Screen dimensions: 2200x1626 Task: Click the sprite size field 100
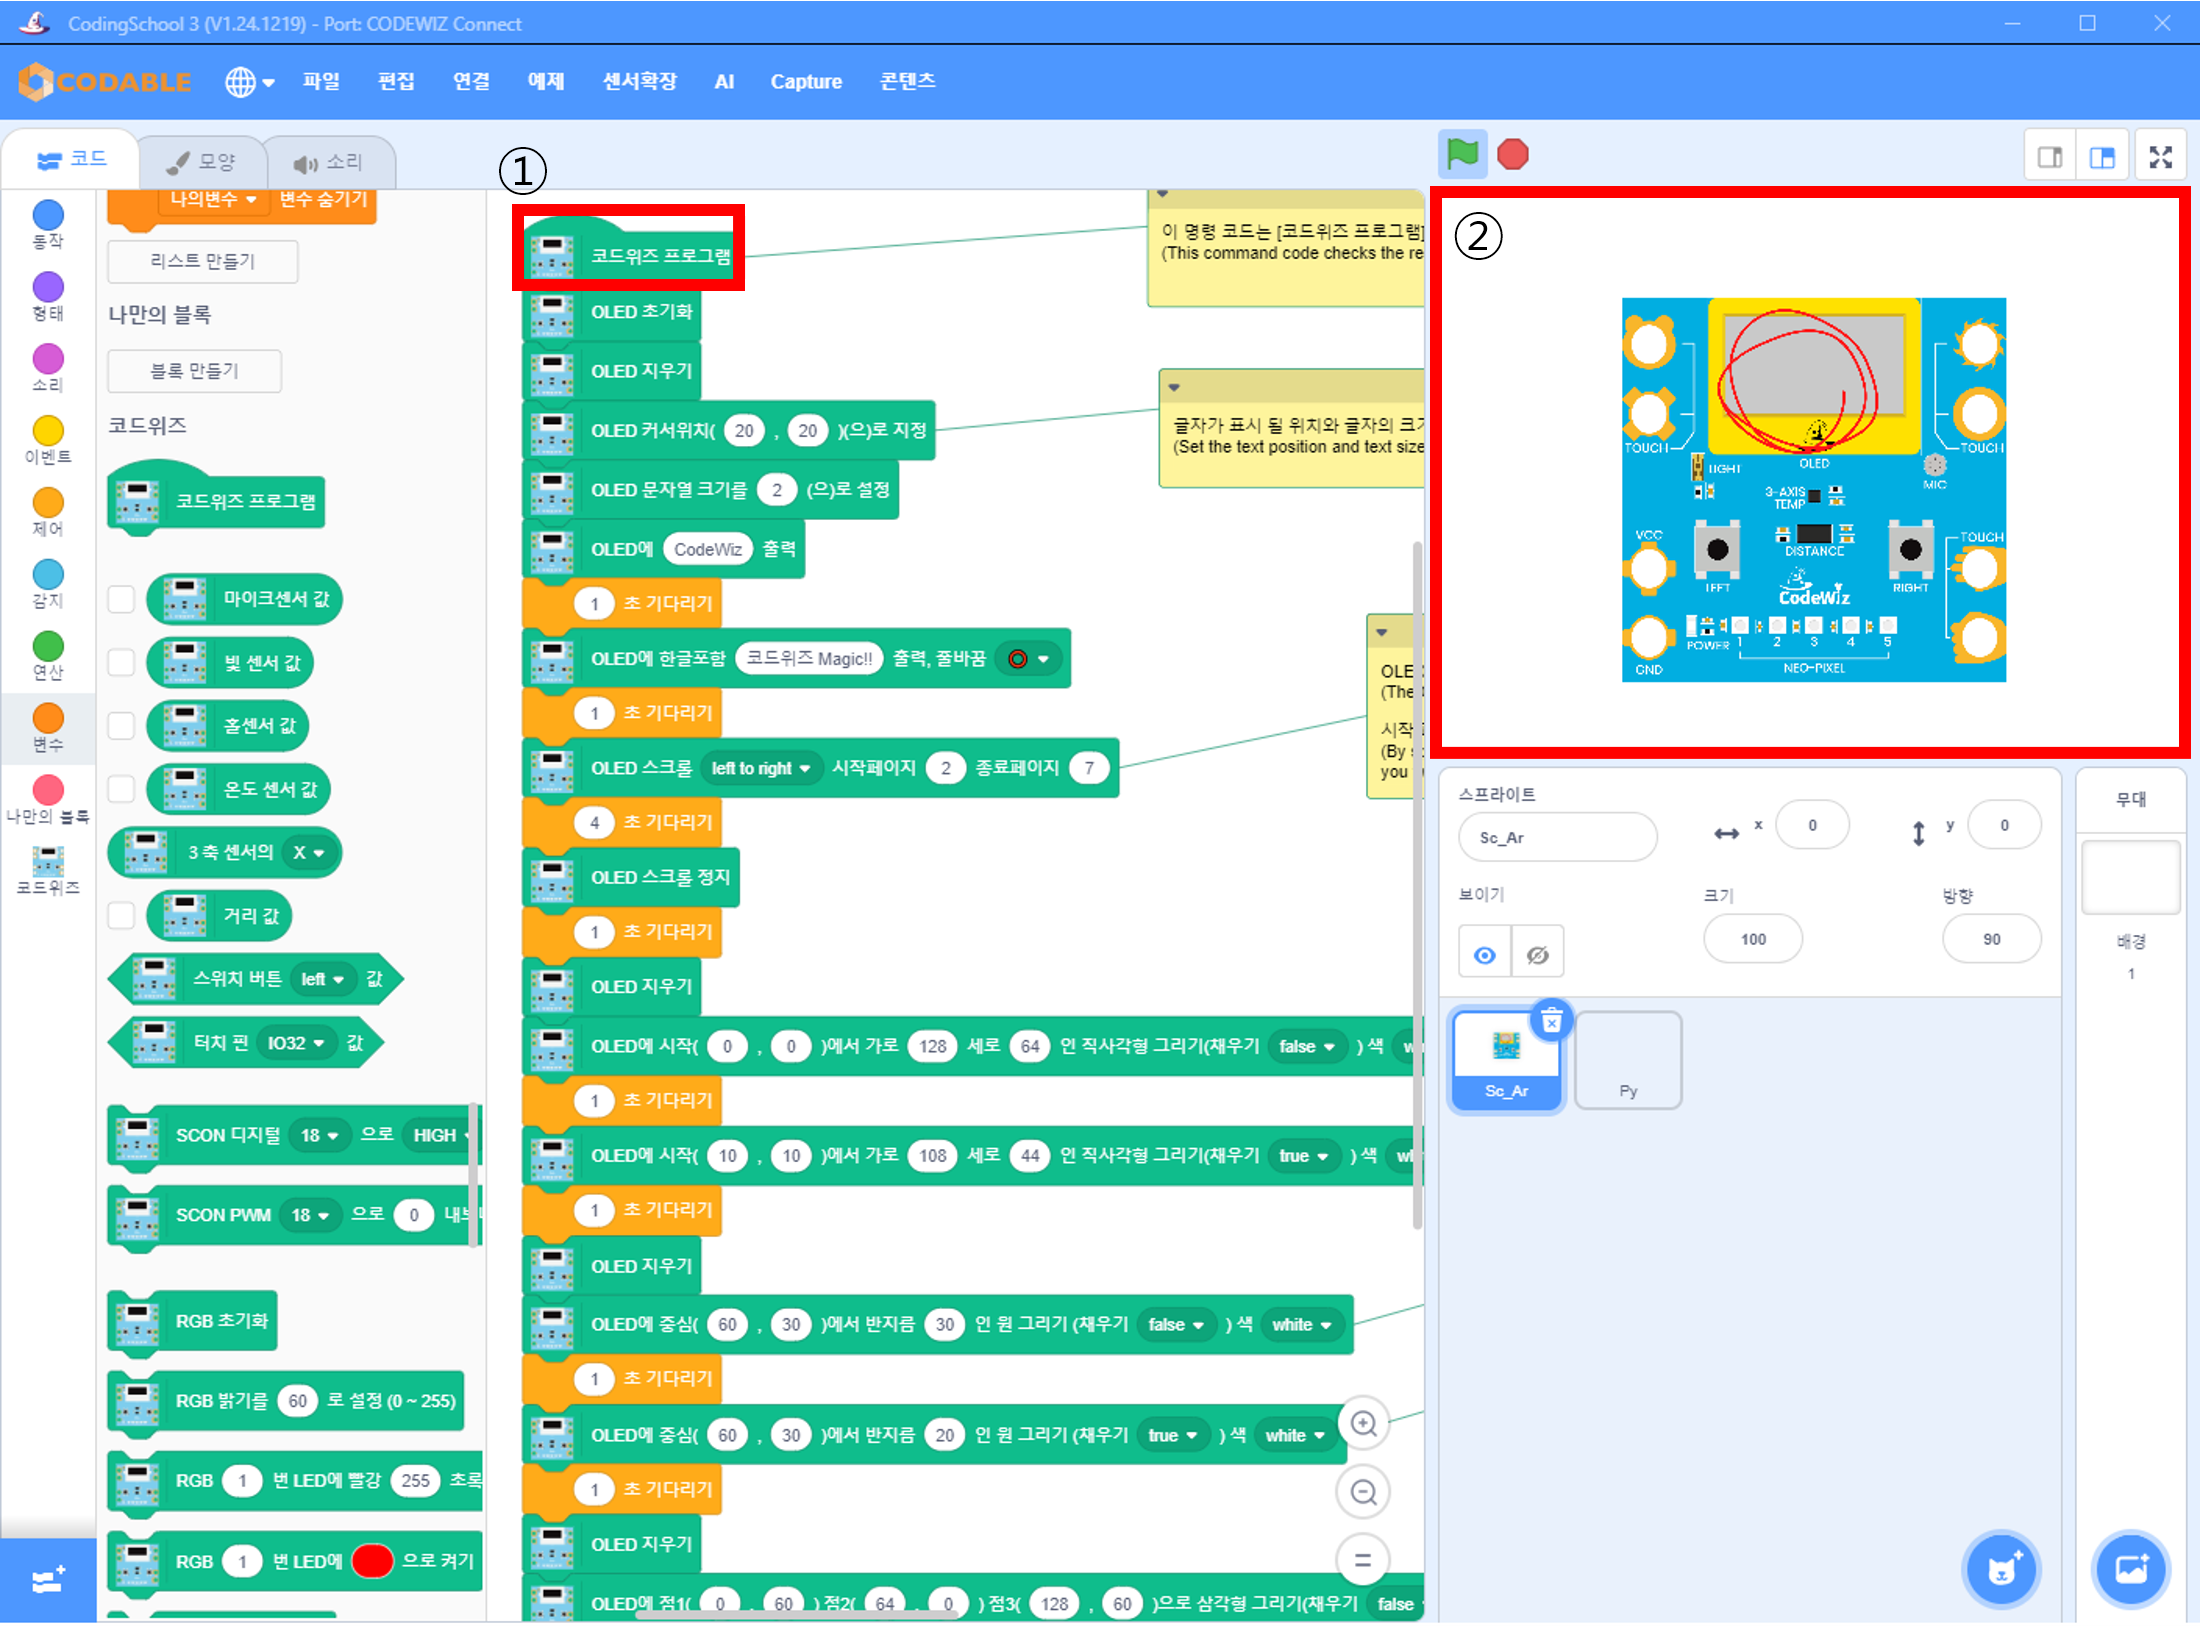(1753, 939)
